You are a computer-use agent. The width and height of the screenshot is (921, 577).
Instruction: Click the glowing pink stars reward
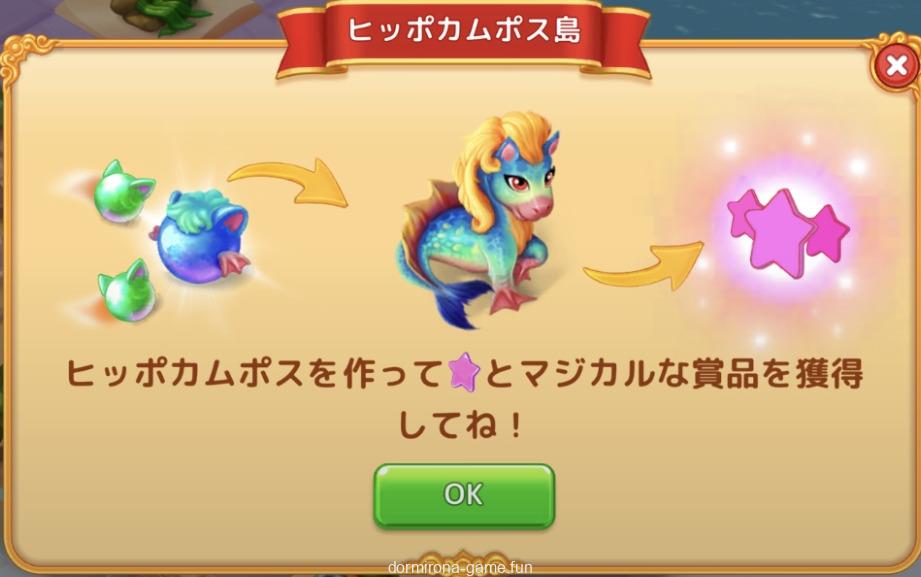pos(787,232)
